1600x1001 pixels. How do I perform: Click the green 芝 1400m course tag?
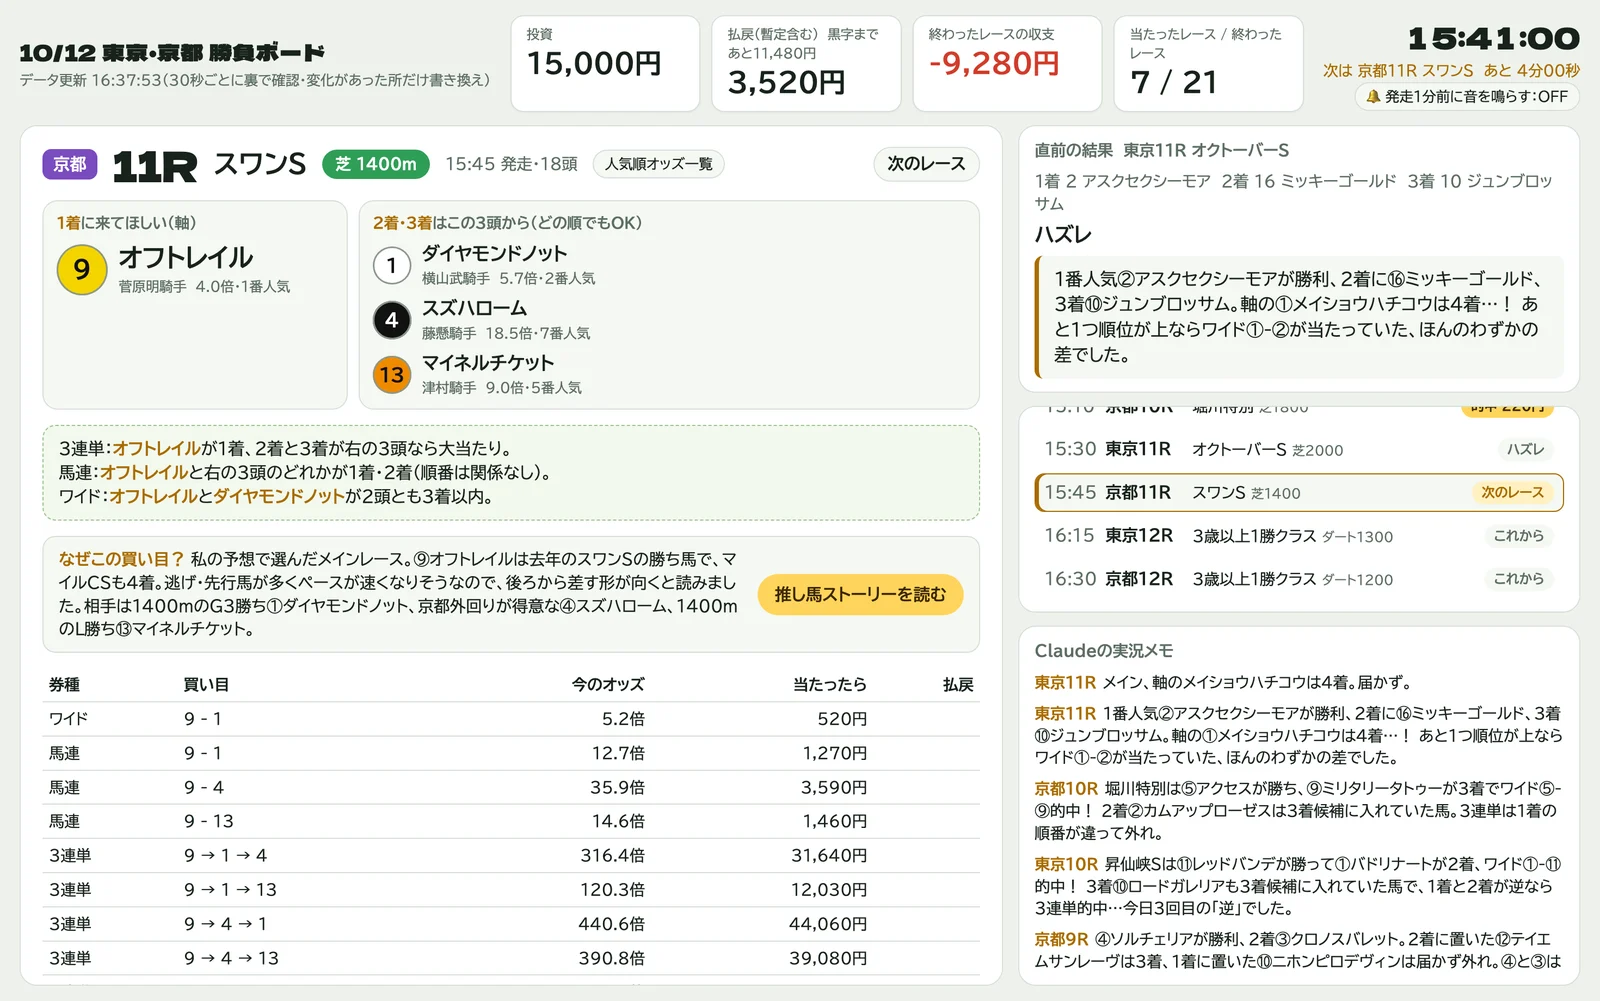click(x=376, y=164)
